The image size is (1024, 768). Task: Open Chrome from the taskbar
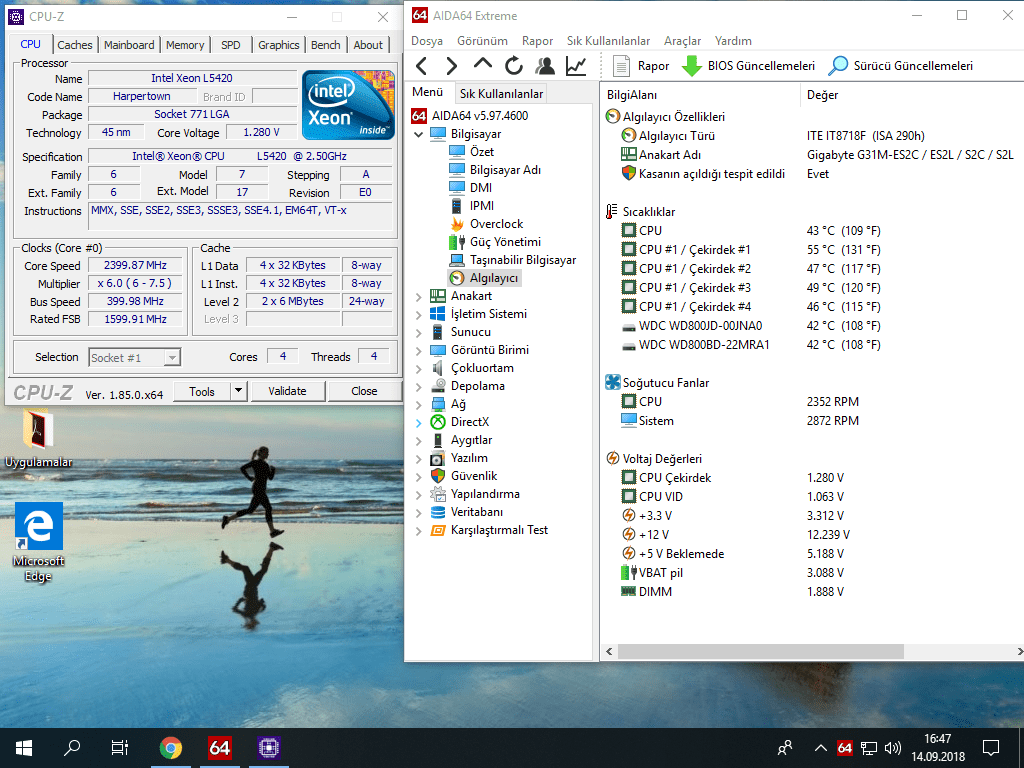coord(171,747)
